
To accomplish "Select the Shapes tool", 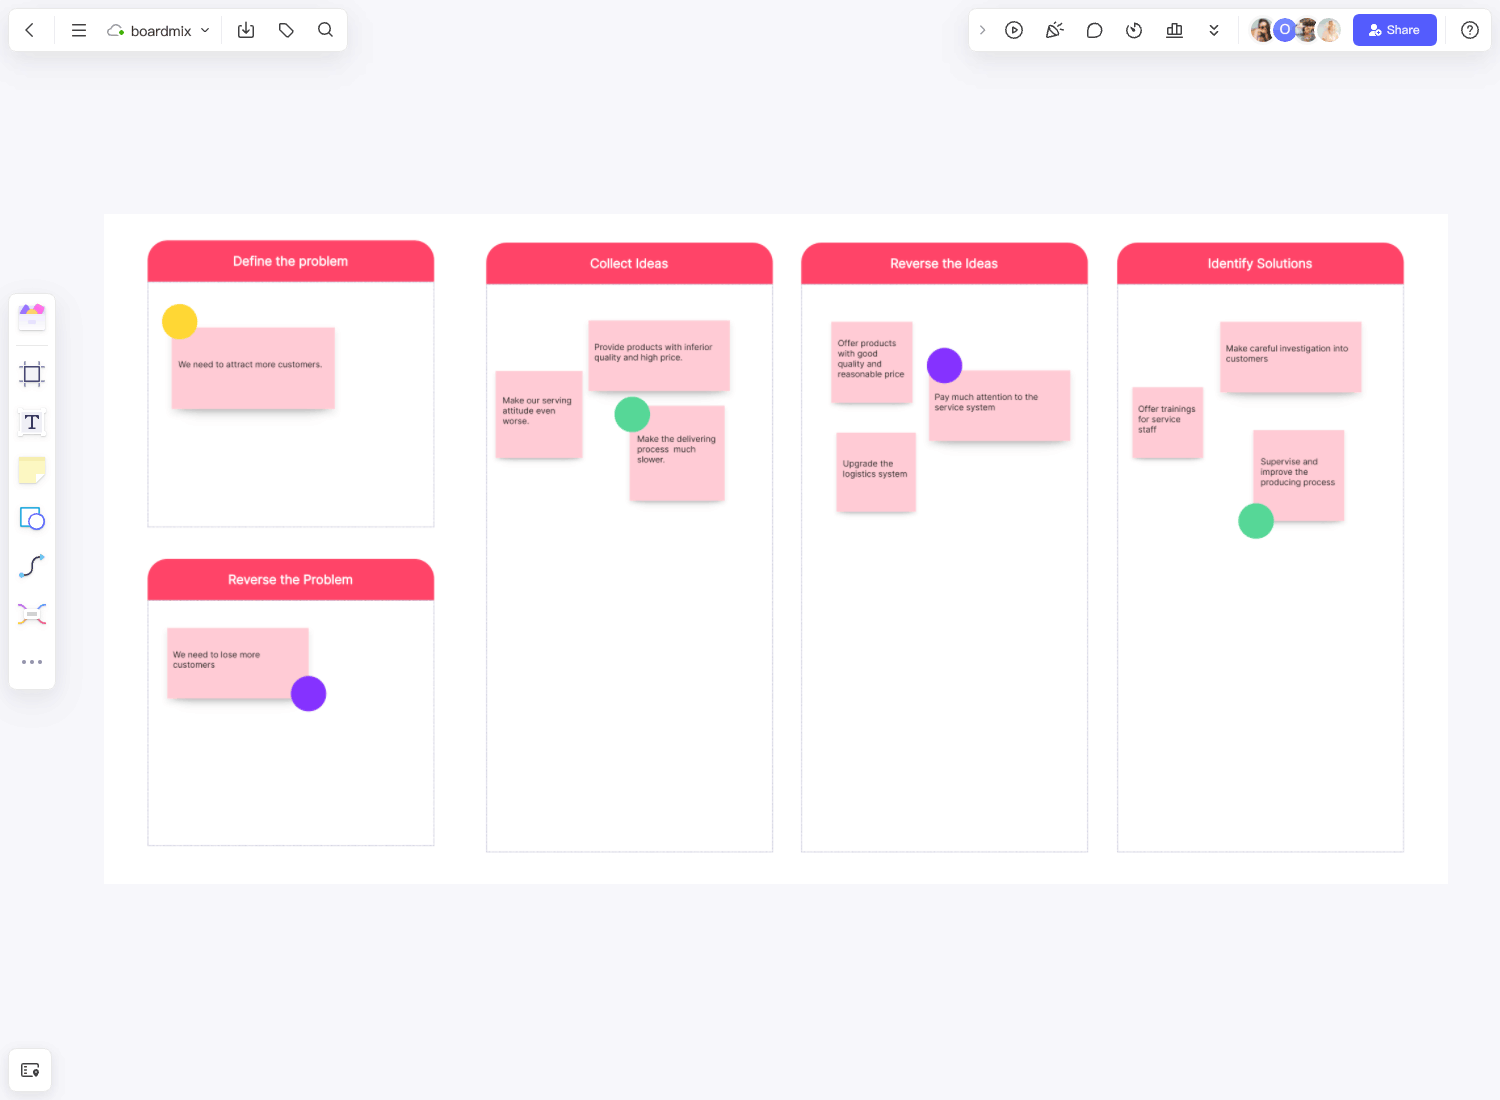I will click(x=32, y=519).
